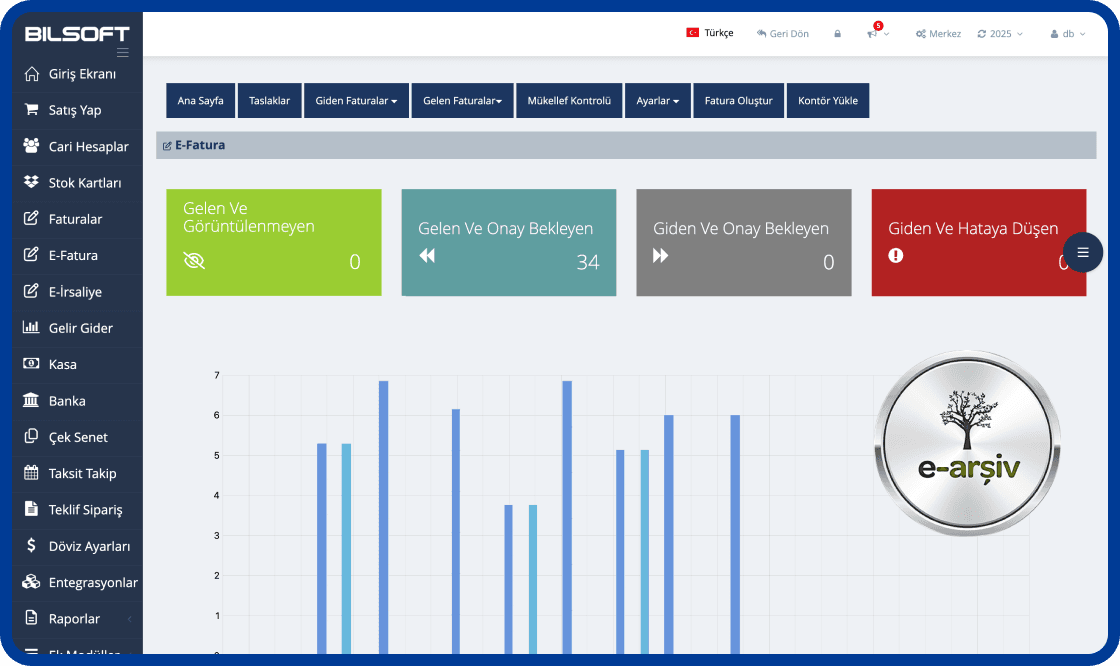
Task: Click the edit icon next to sidebar E-Fatura
Action: coord(31,254)
